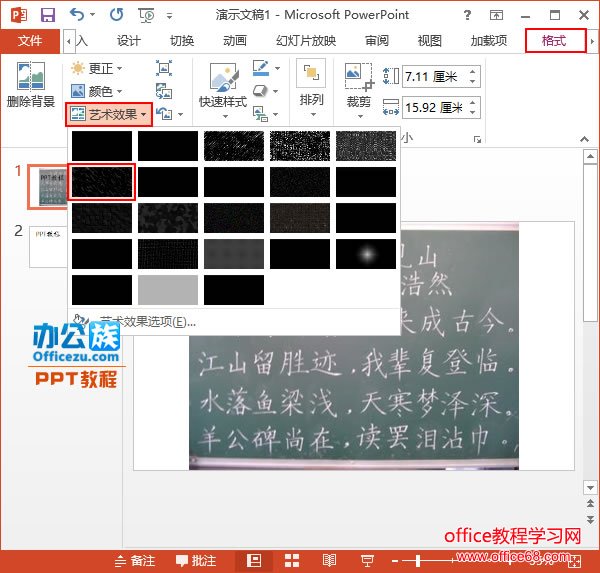Start slideshow from beginning icon in quick access
This screenshot has width=600, height=573.
click(146, 15)
